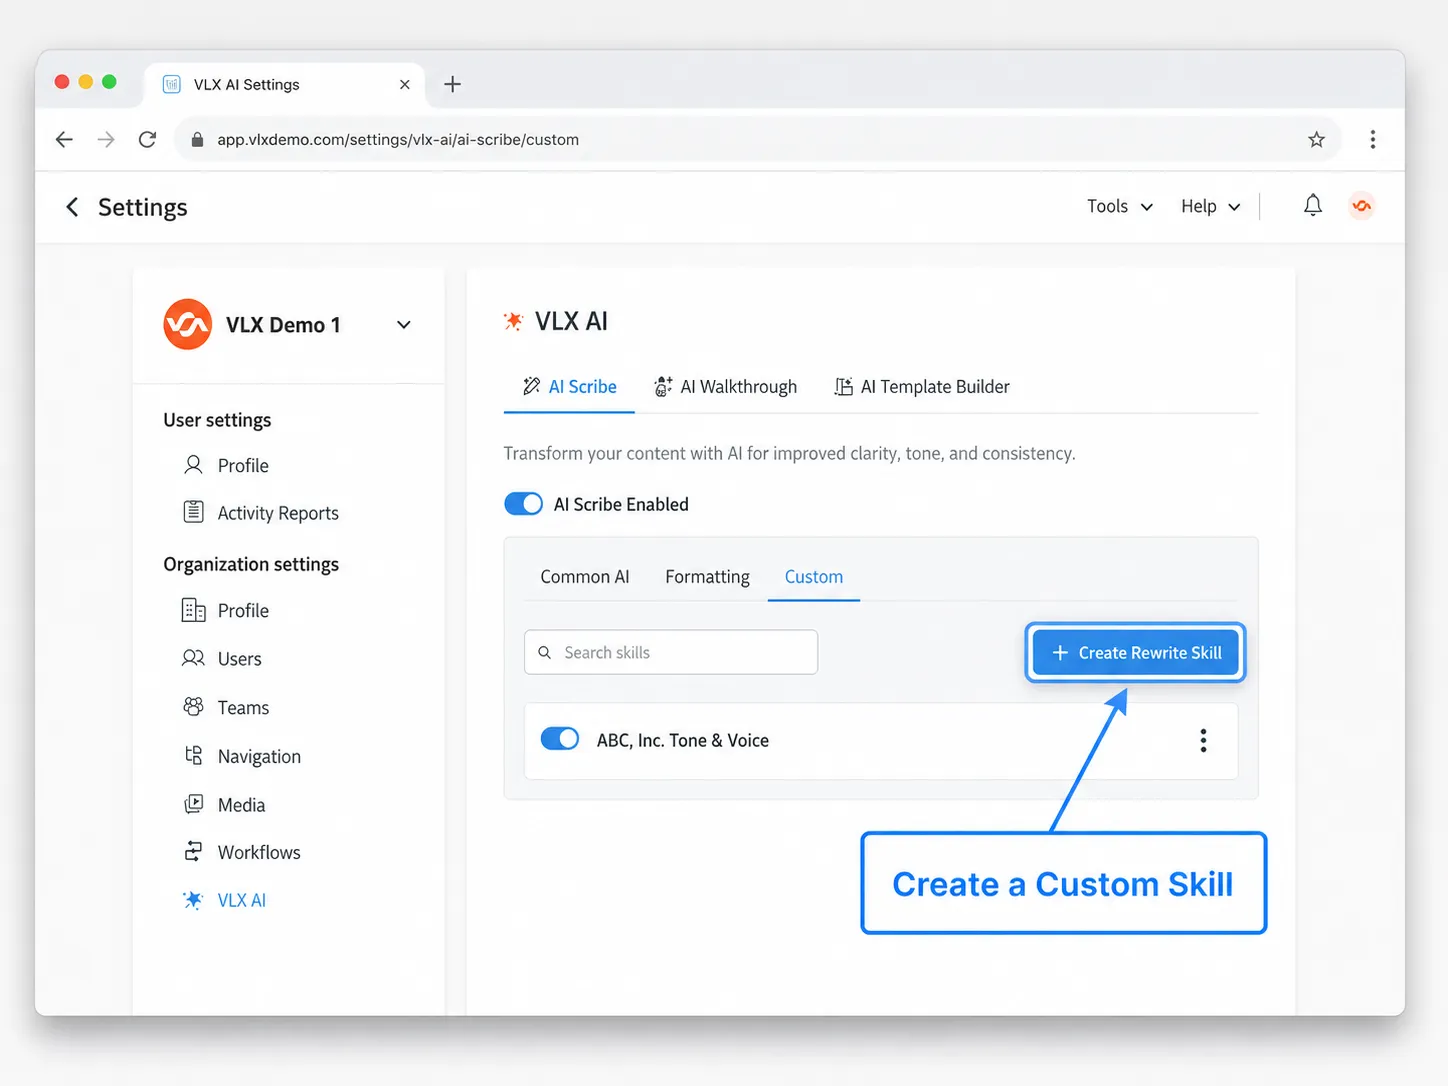The width and height of the screenshot is (1448, 1086).
Task: Select the Custom sub-tab
Action: (x=814, y=577)
